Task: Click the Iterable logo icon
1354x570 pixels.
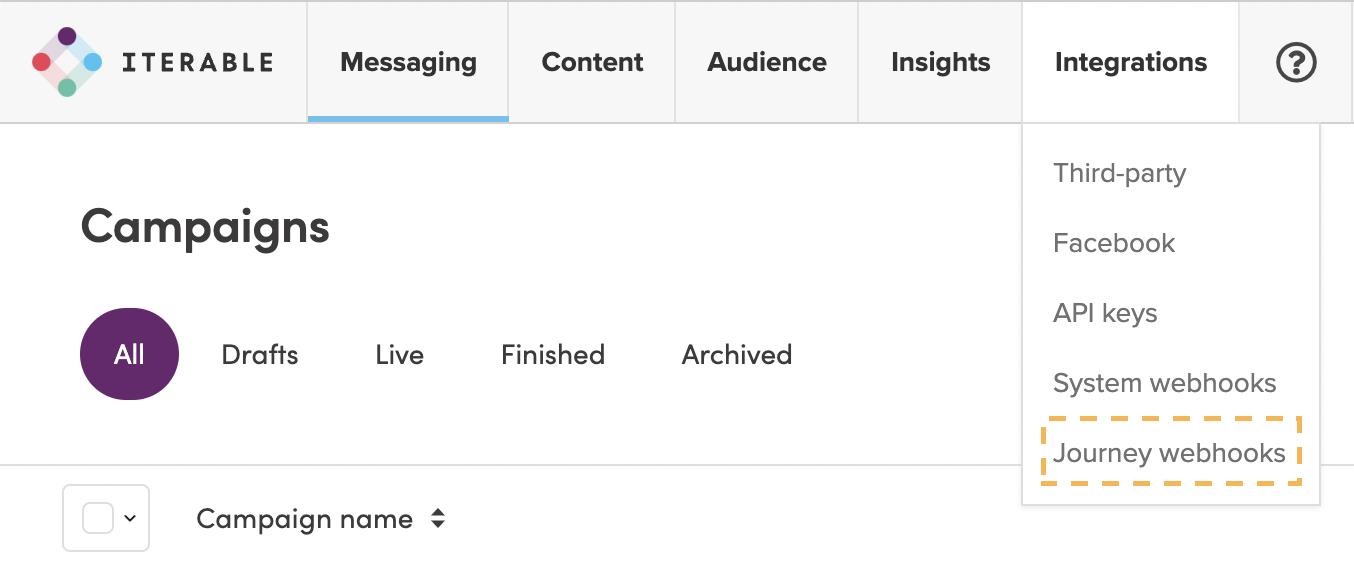Action: coord(67,62)
